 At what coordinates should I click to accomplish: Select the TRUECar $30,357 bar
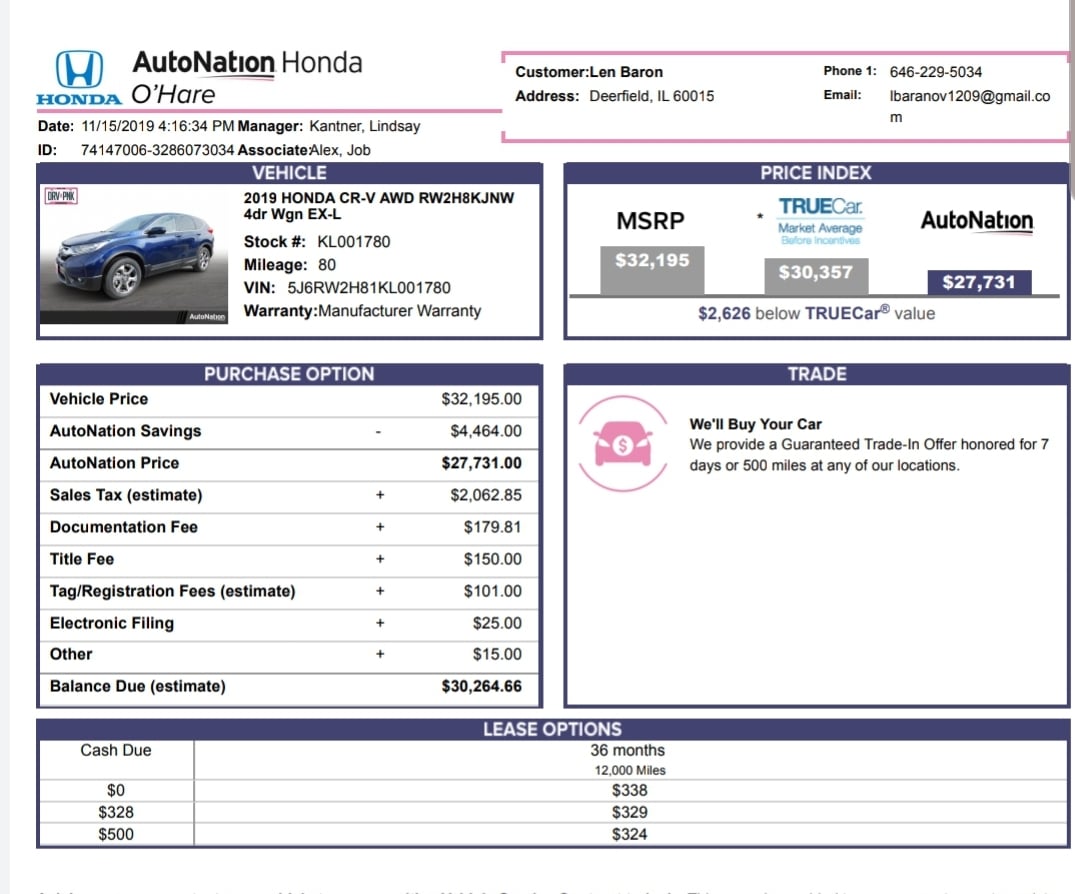(816, 276)
